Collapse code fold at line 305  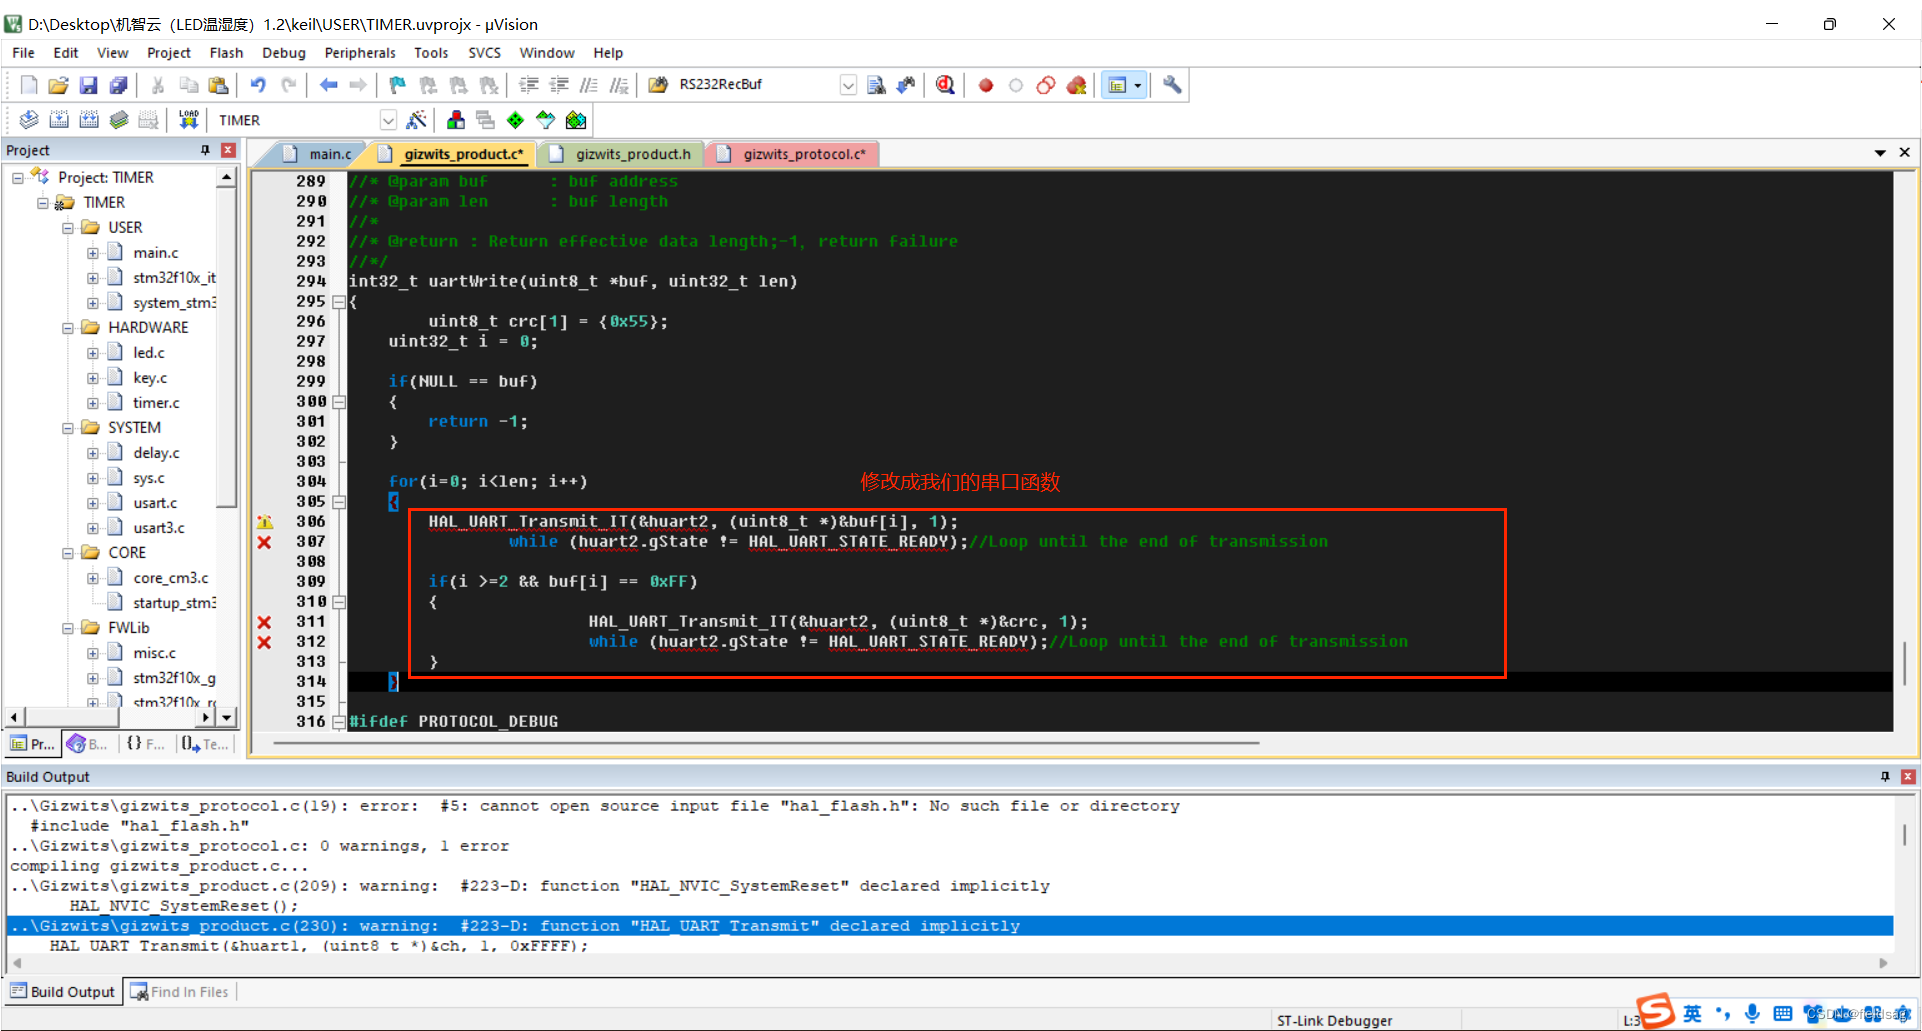(339, 502)
